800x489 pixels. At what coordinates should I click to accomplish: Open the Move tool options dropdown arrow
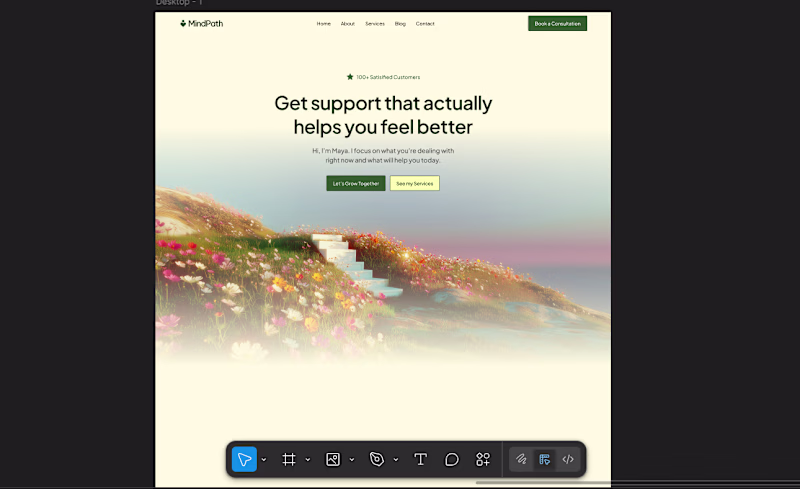pos(264,459)
